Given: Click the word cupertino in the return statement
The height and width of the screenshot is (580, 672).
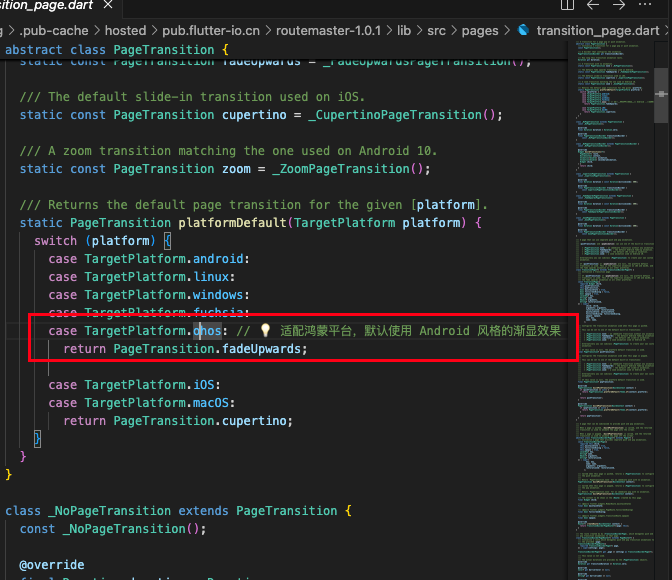Looking at the screenshot, I should click(254, 421).
